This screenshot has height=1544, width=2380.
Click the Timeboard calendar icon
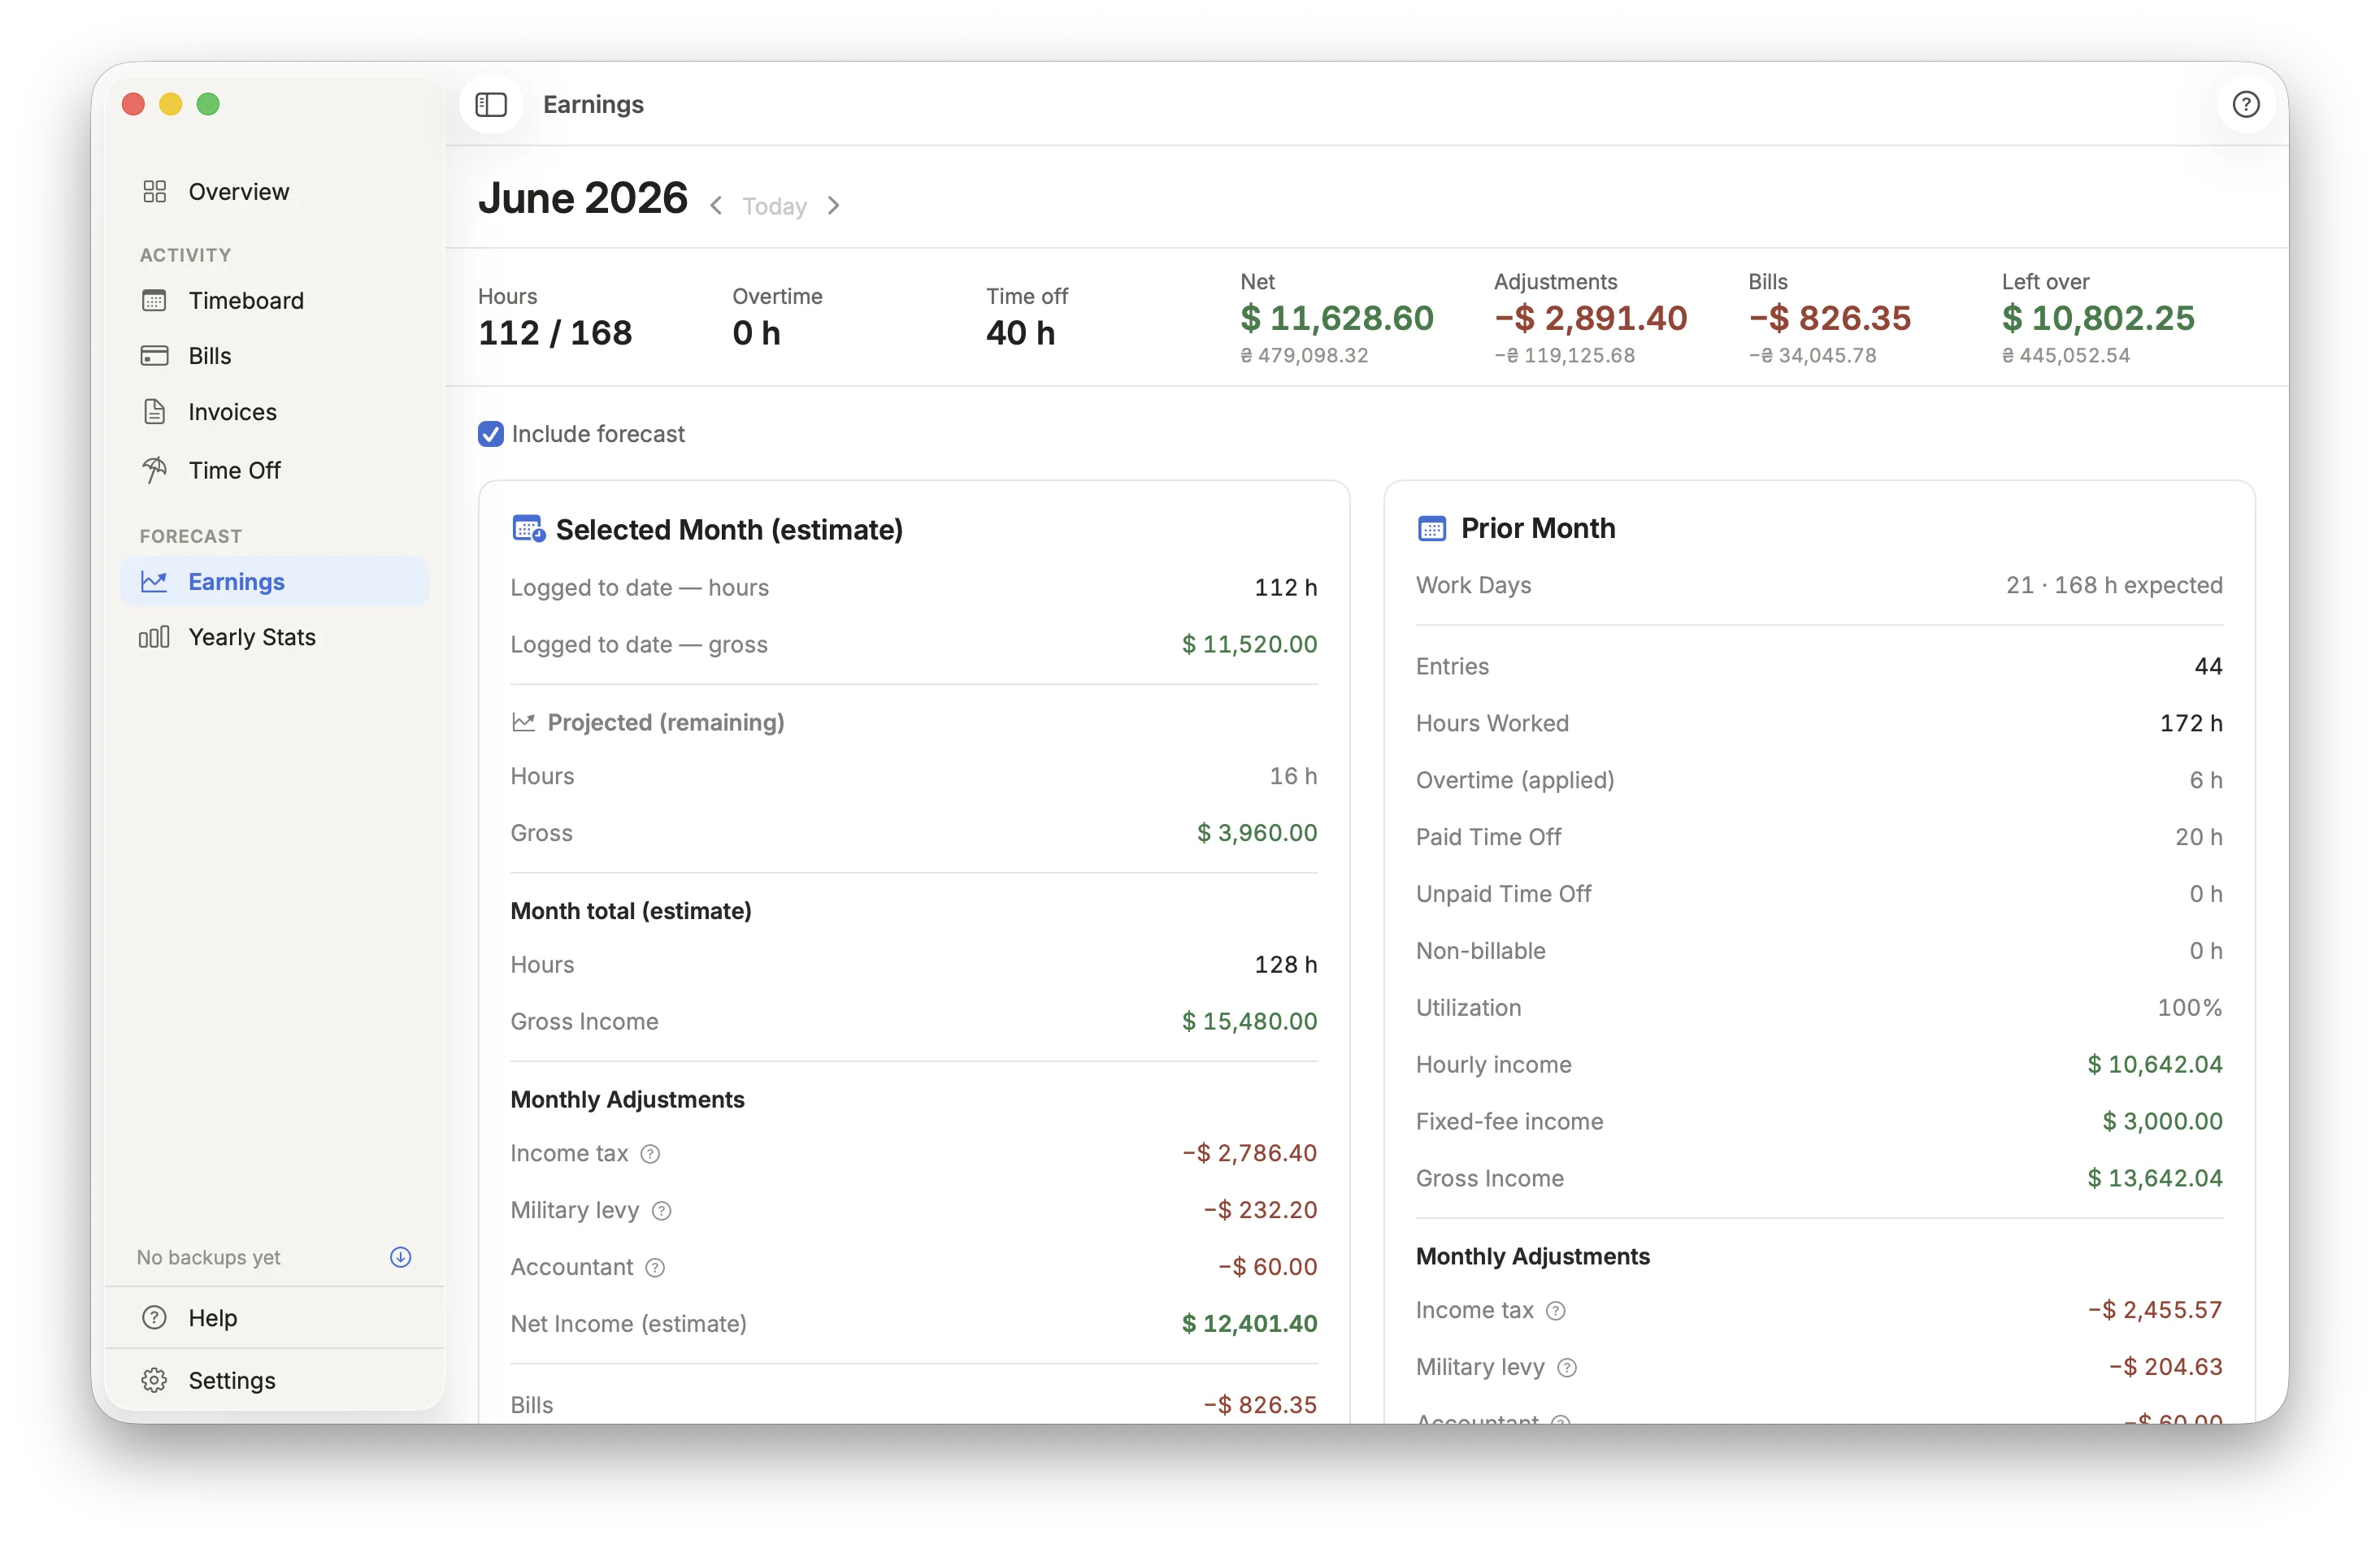coord(154,300)
